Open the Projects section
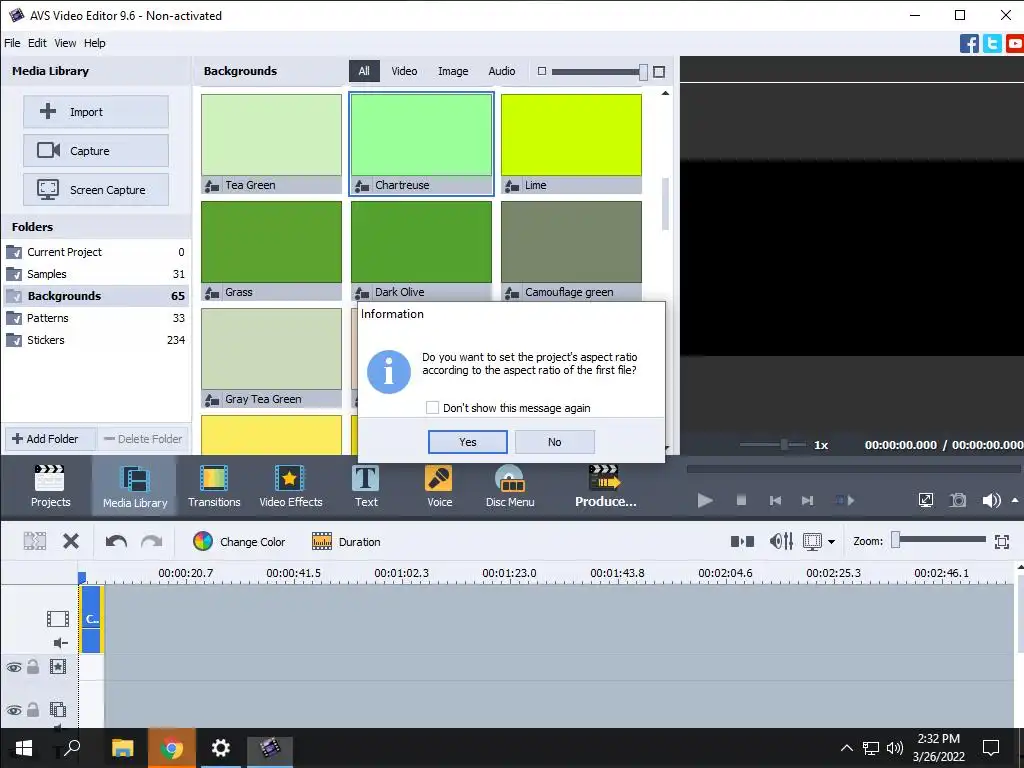The image size is (1024, 768). click(50, 486)
